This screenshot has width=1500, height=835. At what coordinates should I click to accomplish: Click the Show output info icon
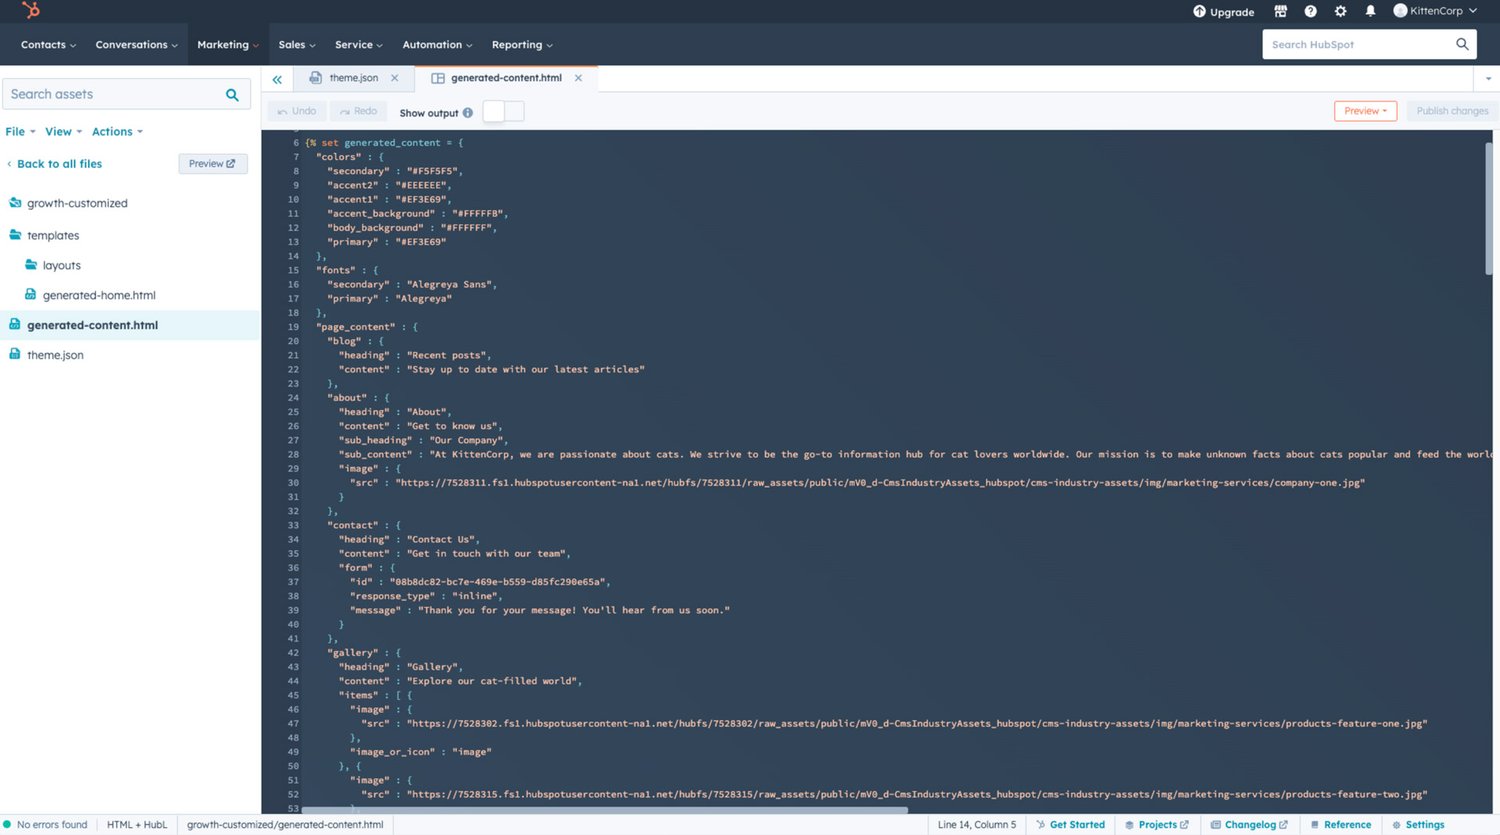point(468,113)
